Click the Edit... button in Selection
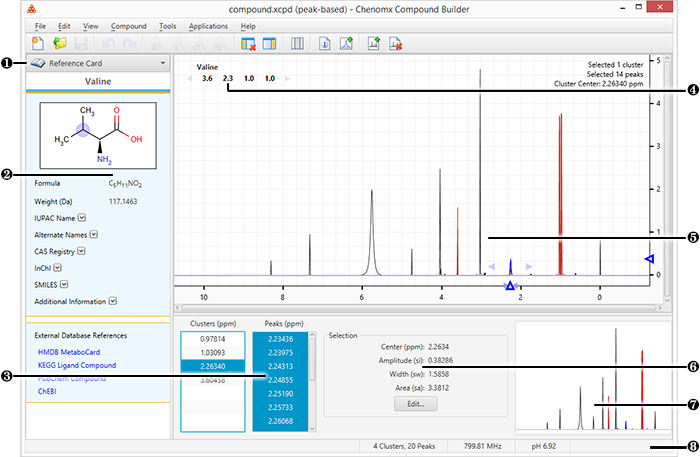Screen dimensions: 700x457 (x=415, y=405)
